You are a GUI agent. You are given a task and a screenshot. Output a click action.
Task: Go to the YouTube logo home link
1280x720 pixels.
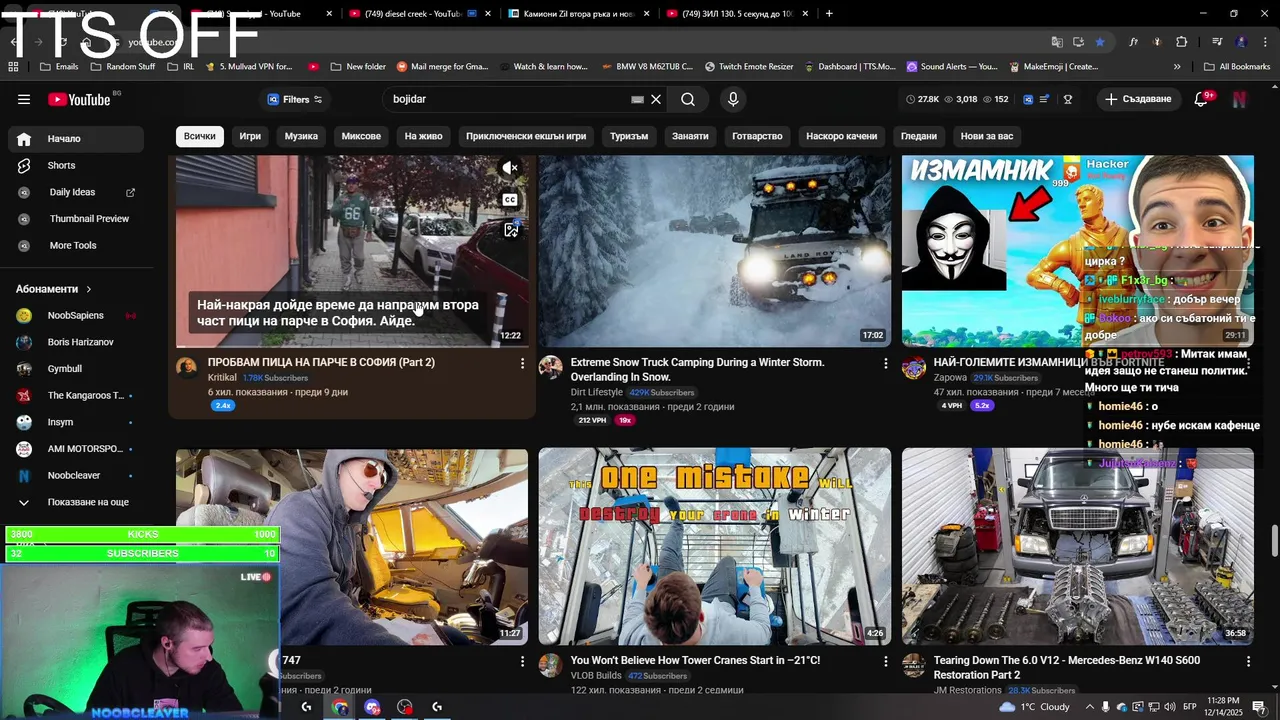click(78, 99)
